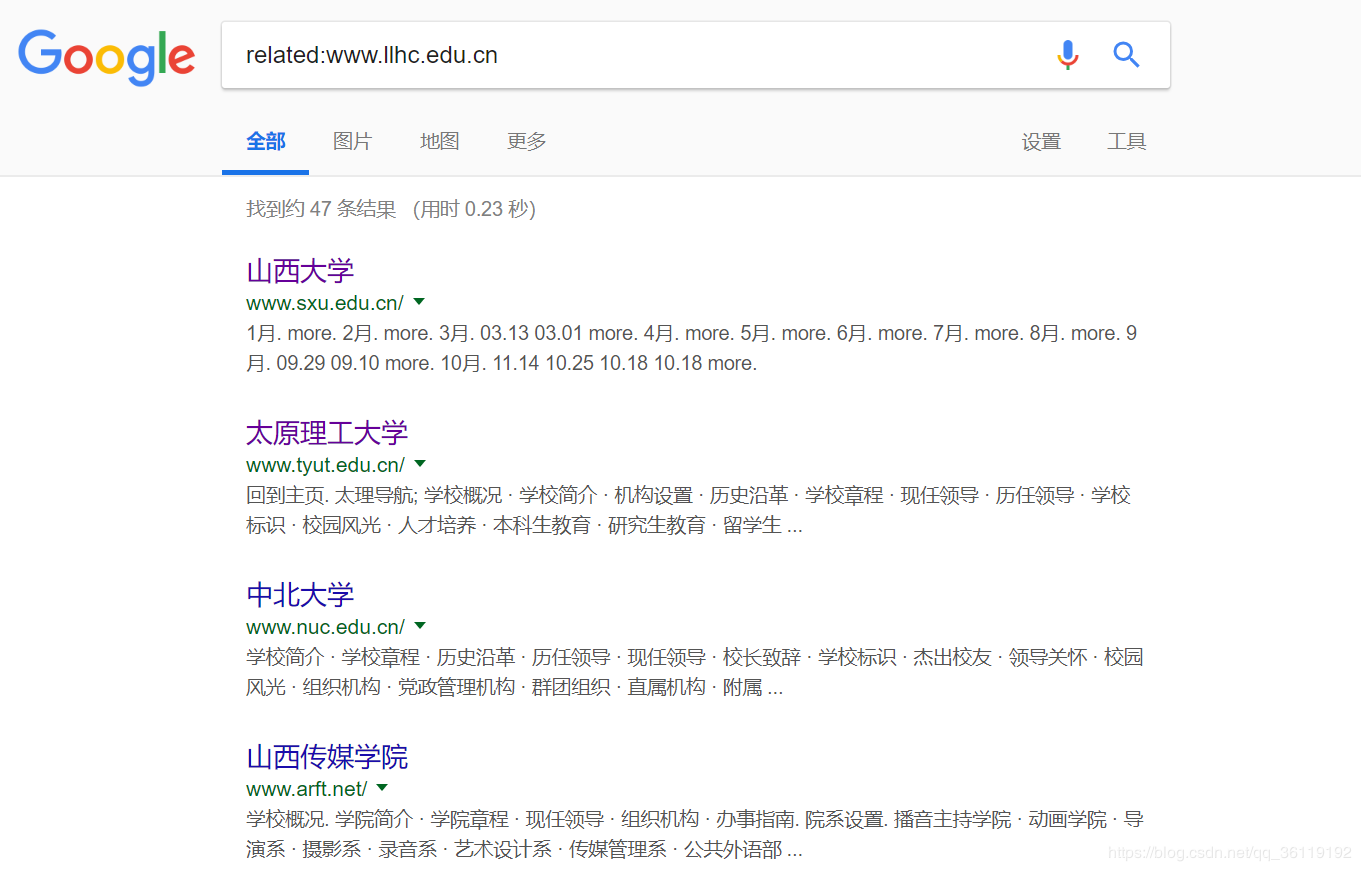Expand the dropdown arrow beside www.sxu.edu.cn/
This screenshot has width=1361, height=871.
pyautogui.click(x=419, y=301)
